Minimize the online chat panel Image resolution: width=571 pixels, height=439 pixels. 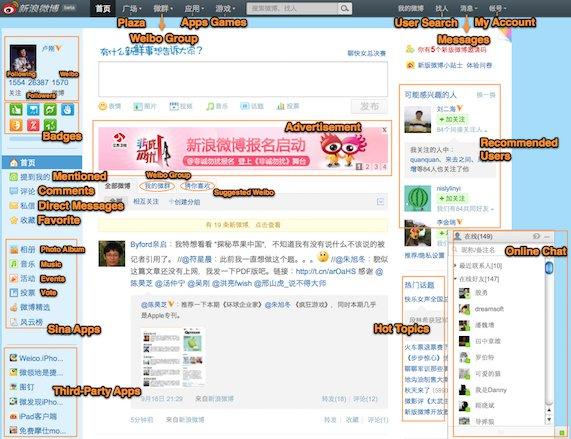(547, 237)
